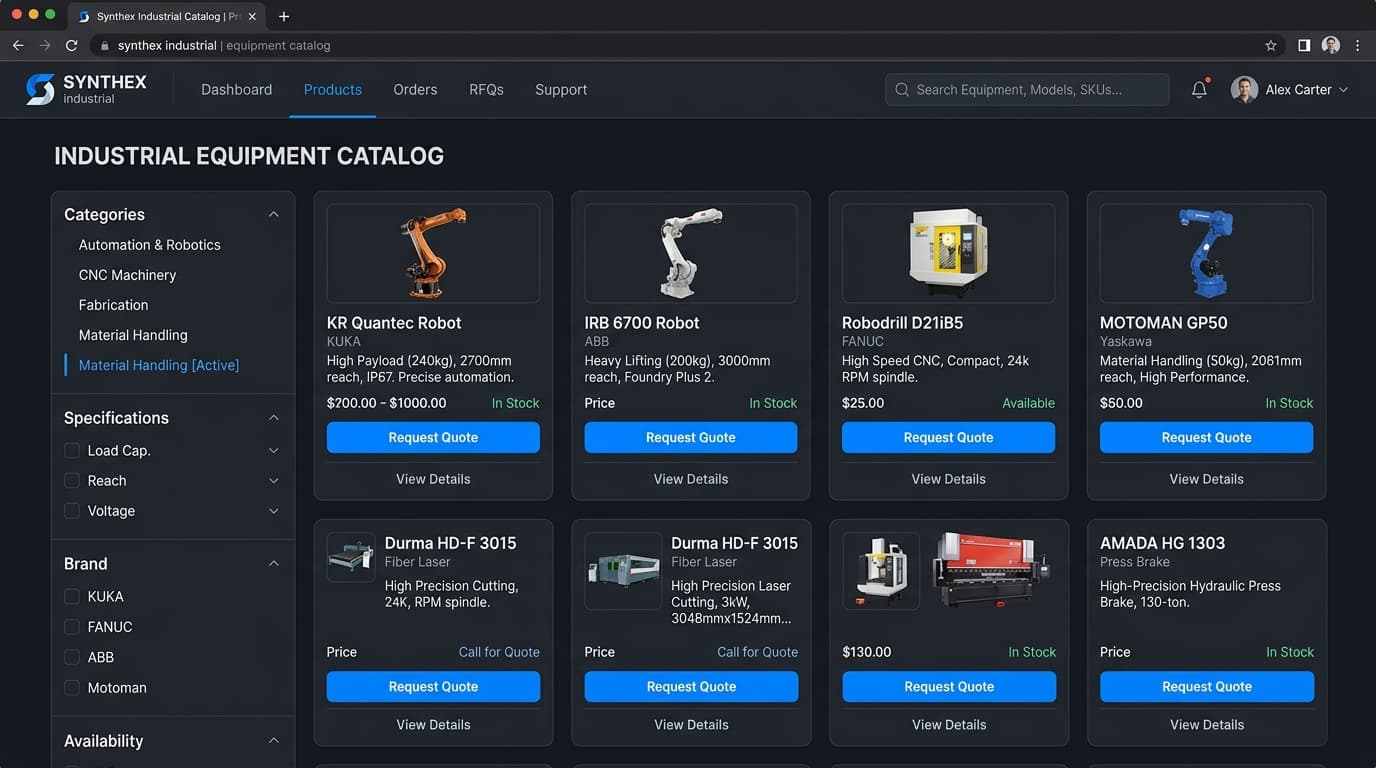The image size is (1376, 768).
Task: Click the KR Quantec Robot image
Action: pos(433,253)
